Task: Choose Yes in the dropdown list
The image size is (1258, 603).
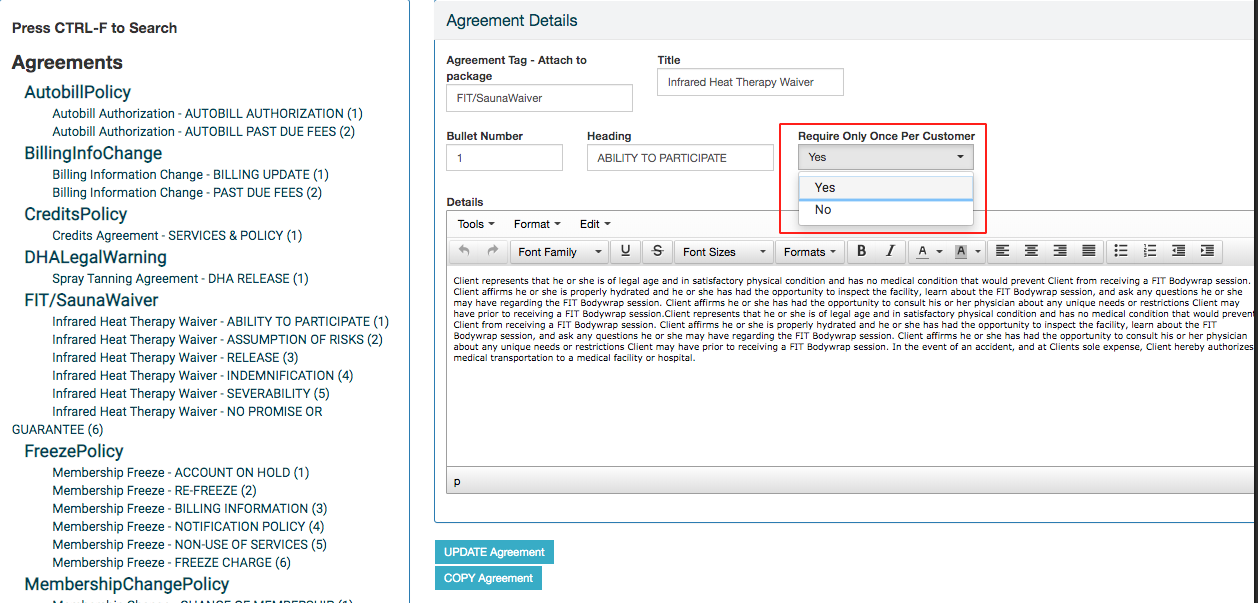Action: point(886,187)
